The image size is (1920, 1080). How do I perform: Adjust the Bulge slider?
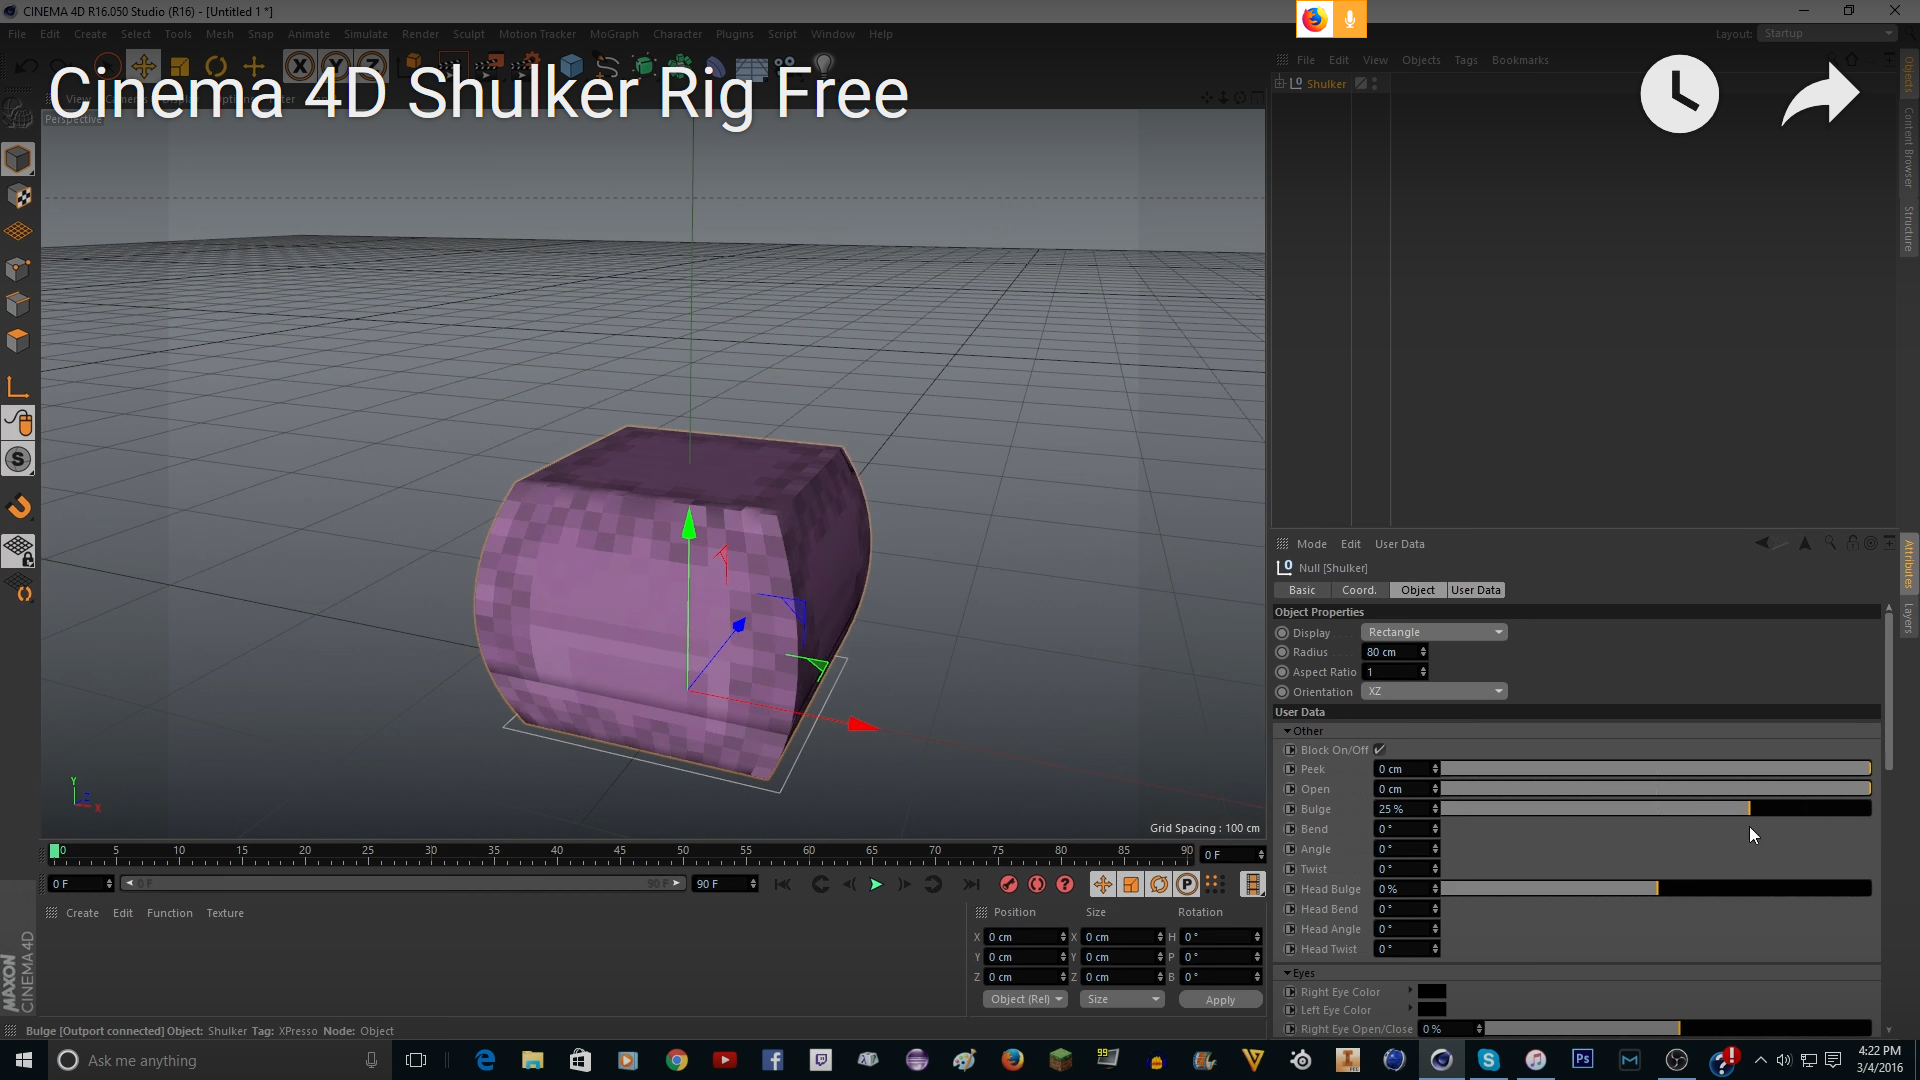[x=1656, y=808]
